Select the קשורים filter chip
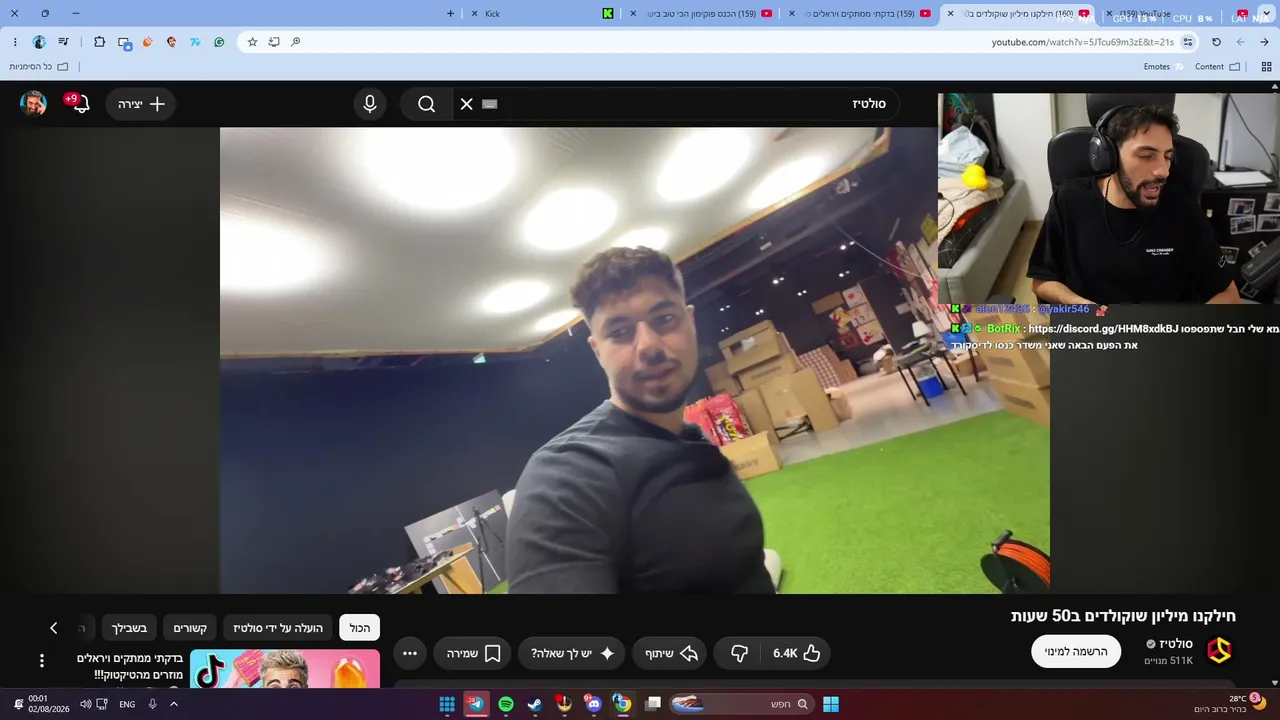 pos(190,628)
